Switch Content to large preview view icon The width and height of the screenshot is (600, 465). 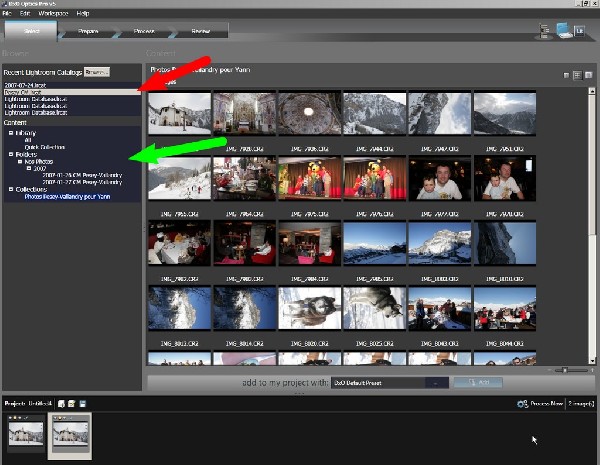(589, 75)
